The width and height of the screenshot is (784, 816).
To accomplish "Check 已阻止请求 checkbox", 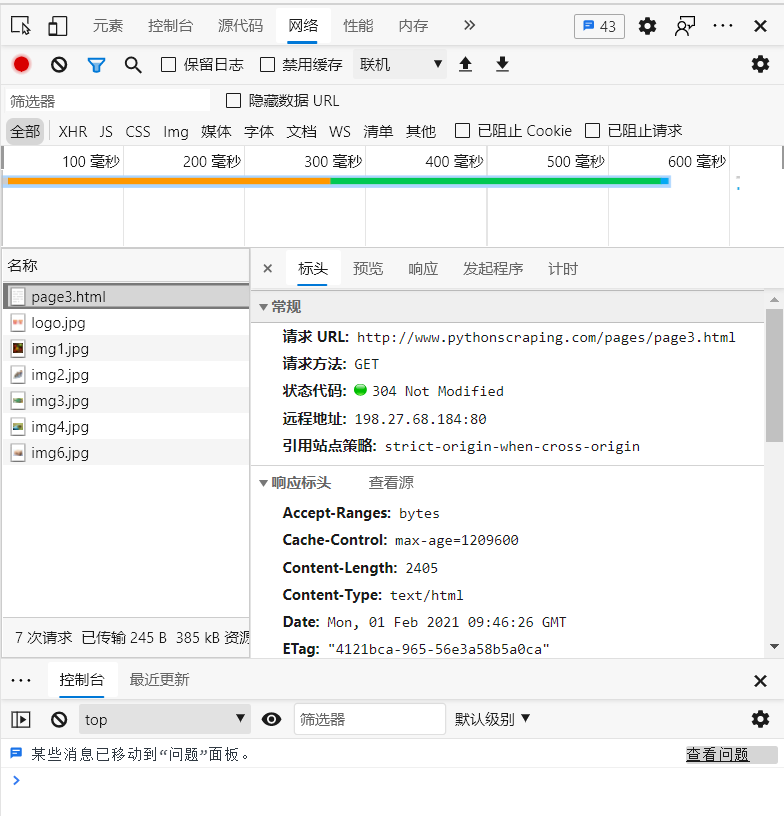I will 593,131.
